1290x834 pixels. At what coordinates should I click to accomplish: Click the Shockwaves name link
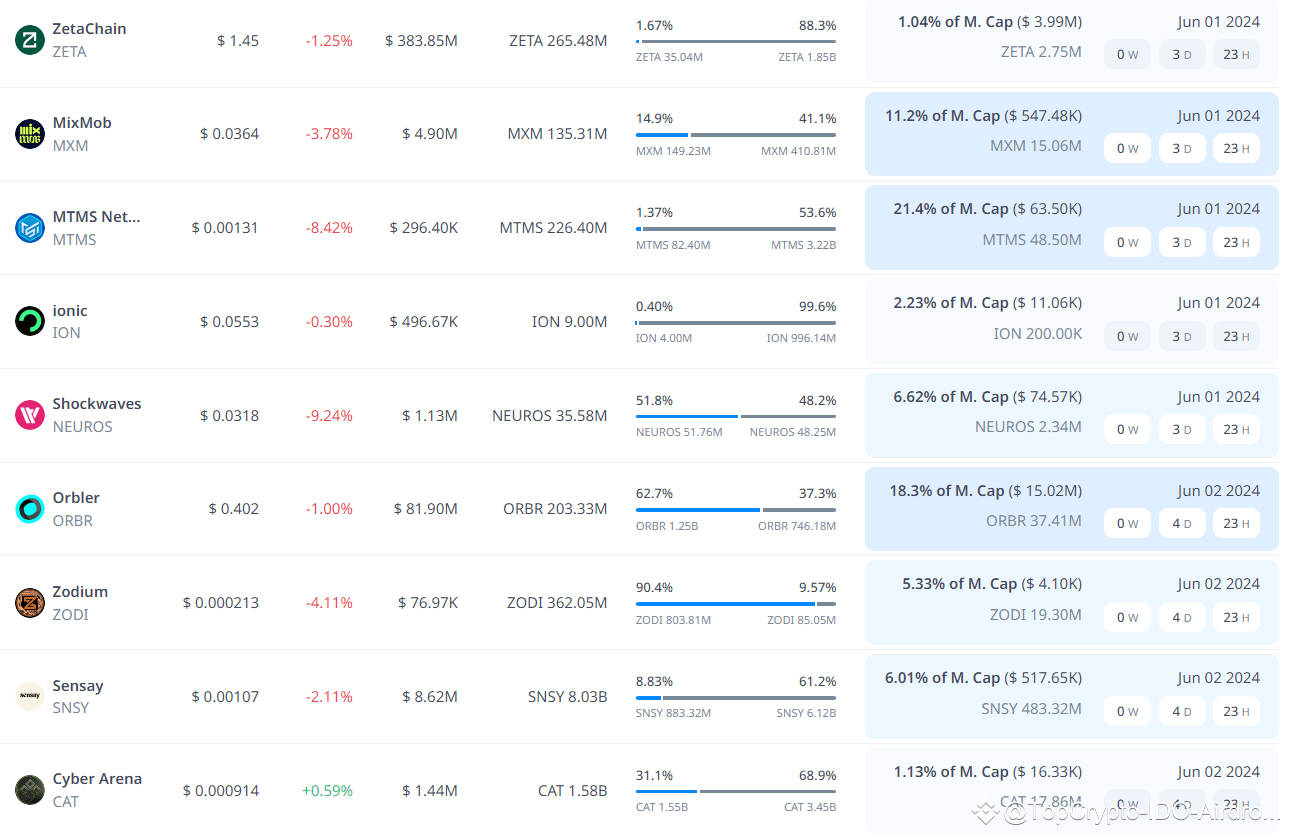(x=97, y=404)
